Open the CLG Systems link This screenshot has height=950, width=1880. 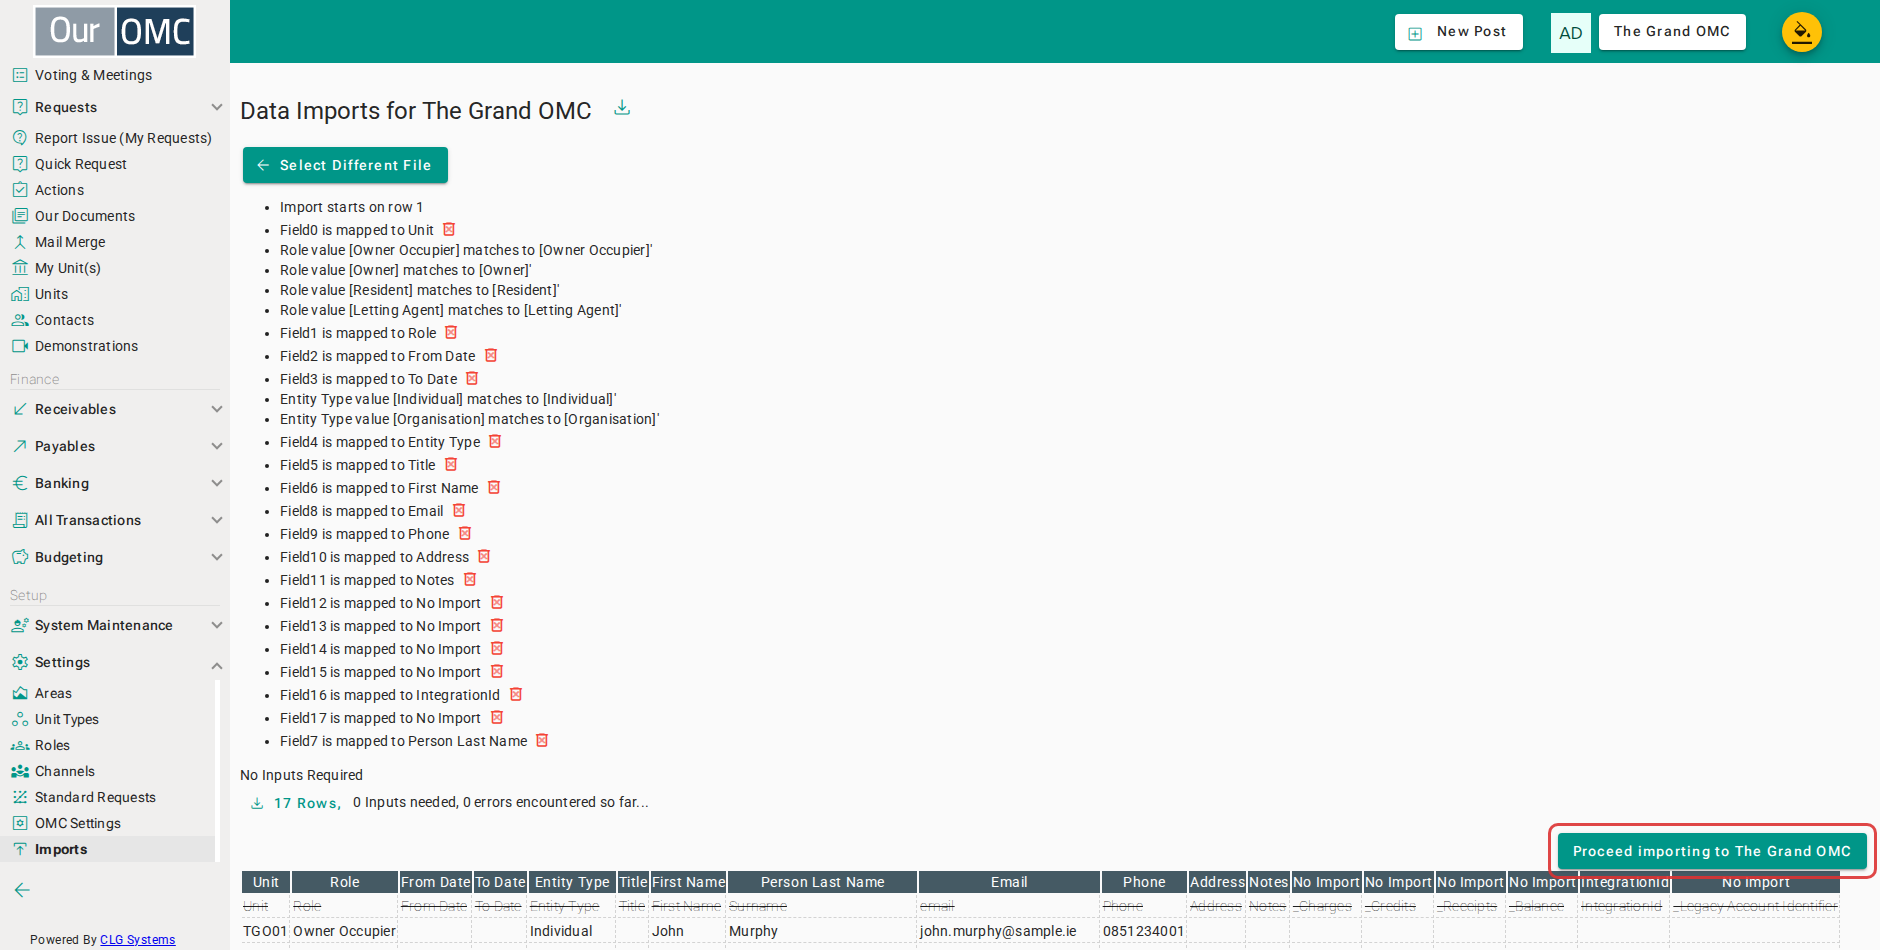137,939
